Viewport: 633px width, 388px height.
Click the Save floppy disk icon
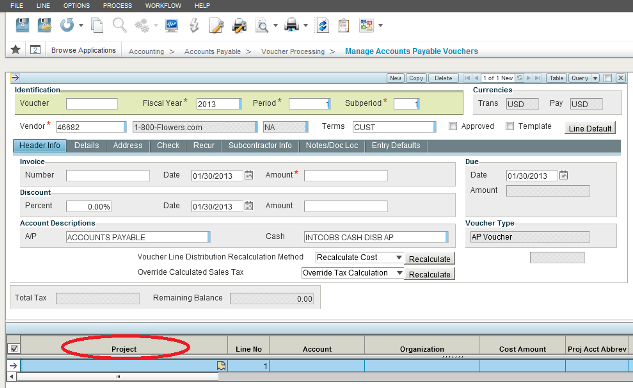(22, 25)
